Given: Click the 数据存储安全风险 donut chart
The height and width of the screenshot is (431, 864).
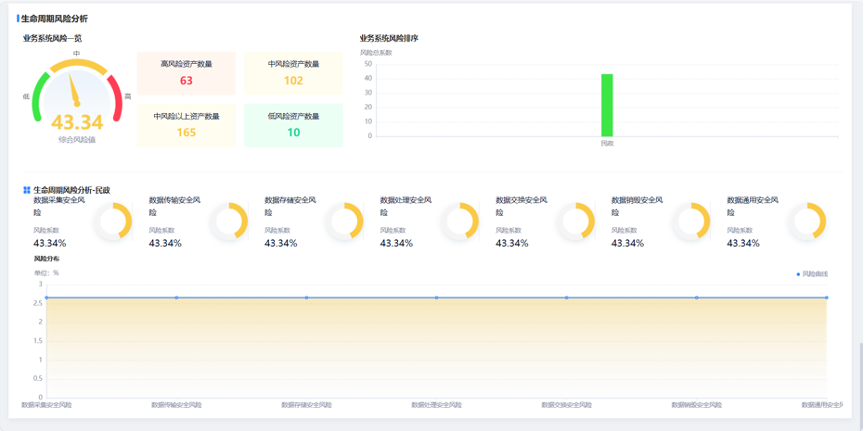Looking at the screenshot, I should (344, 222).
